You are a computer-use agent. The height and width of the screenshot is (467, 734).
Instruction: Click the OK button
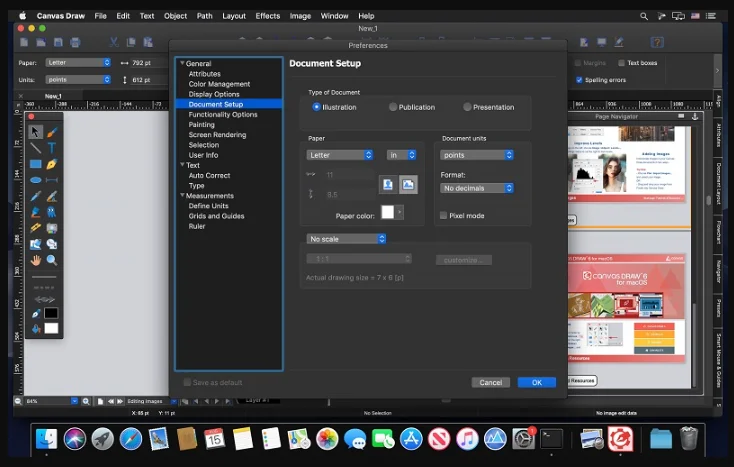click(537, 382)
